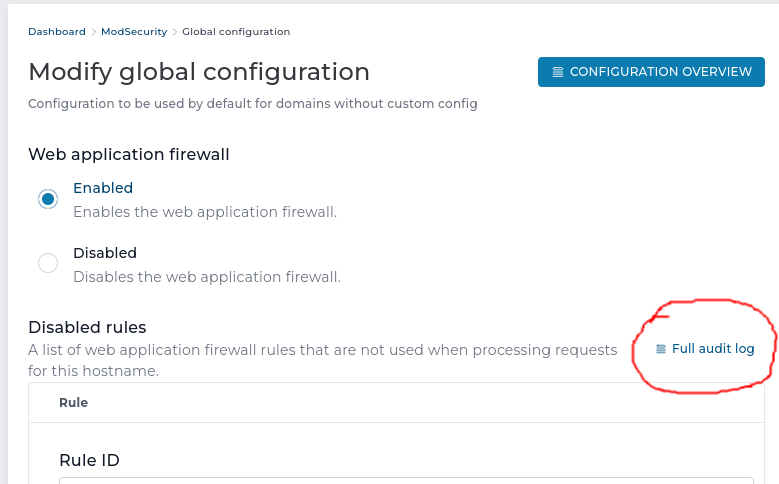The height and width of the screenshot is (484, 779).
Task: Select the Disabled radio button
Action: click(48, 263)
